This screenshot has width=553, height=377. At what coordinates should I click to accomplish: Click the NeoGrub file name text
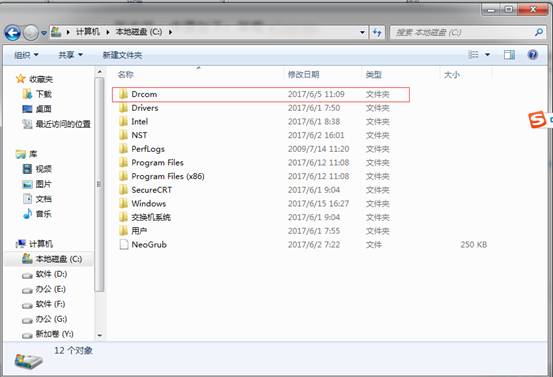point(149,244)
